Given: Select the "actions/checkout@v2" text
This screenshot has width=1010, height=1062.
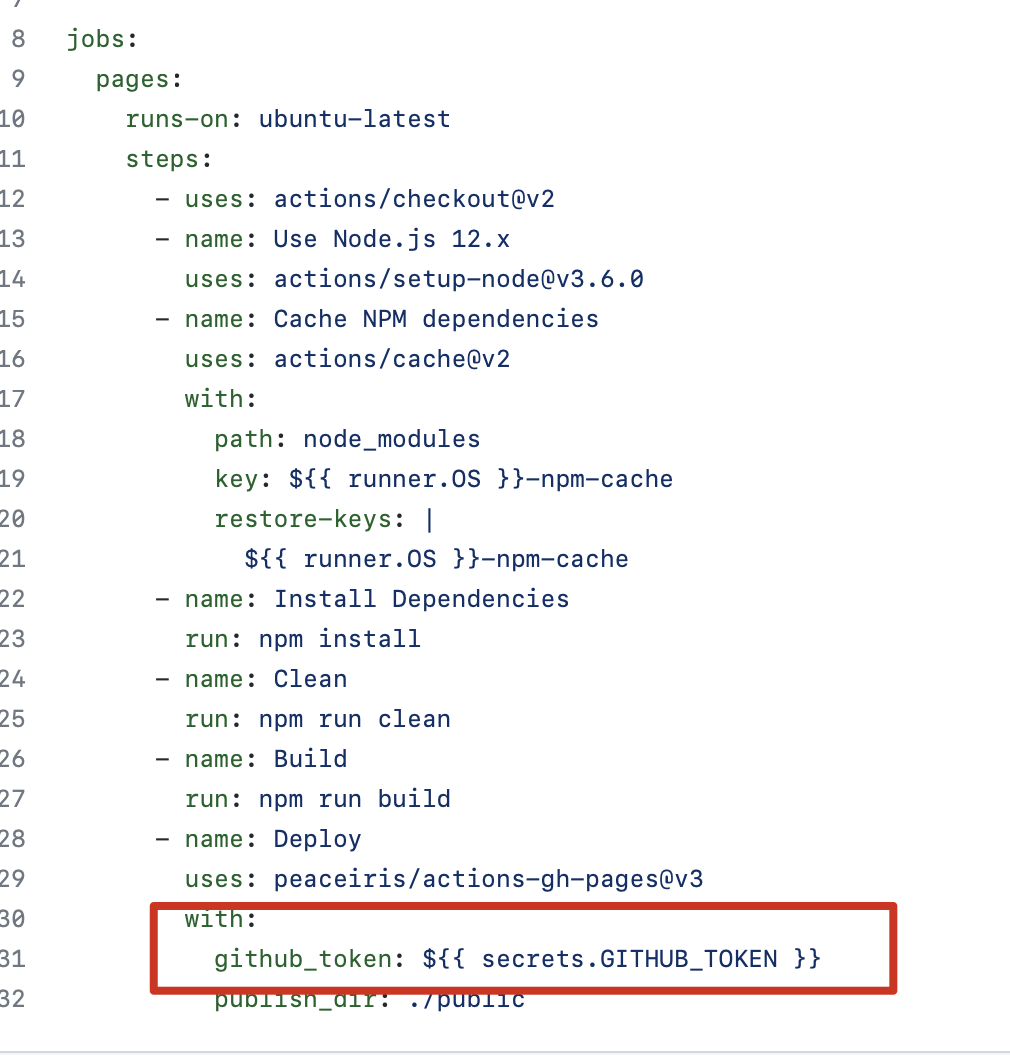Looking at the screenshot, I should pyautogui.click(x=414, y=199).
